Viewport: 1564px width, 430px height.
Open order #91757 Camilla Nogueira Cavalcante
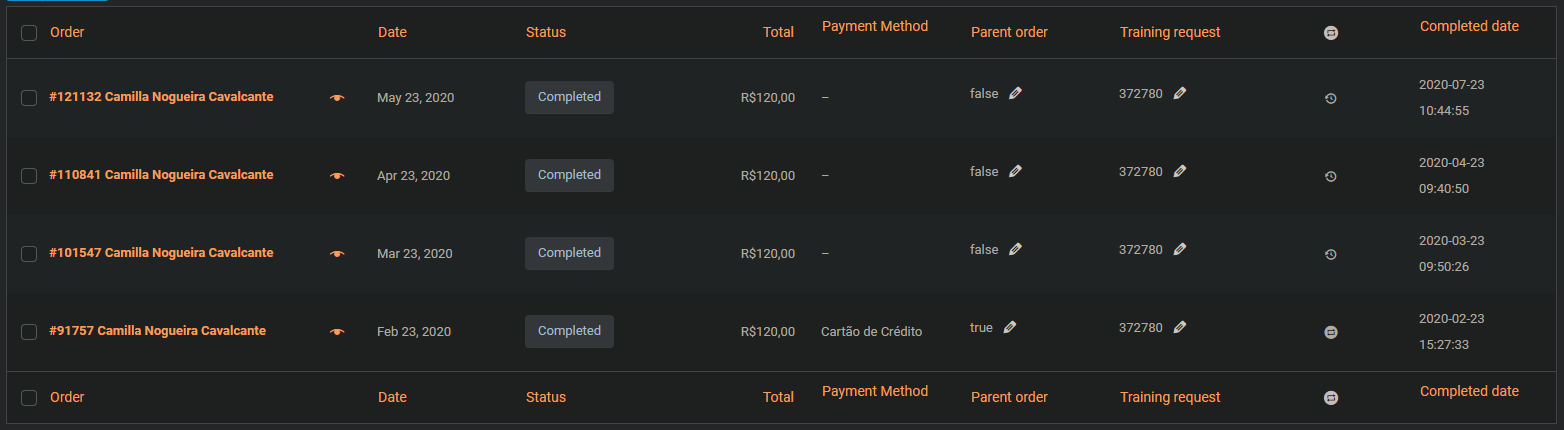click(157, 331)
